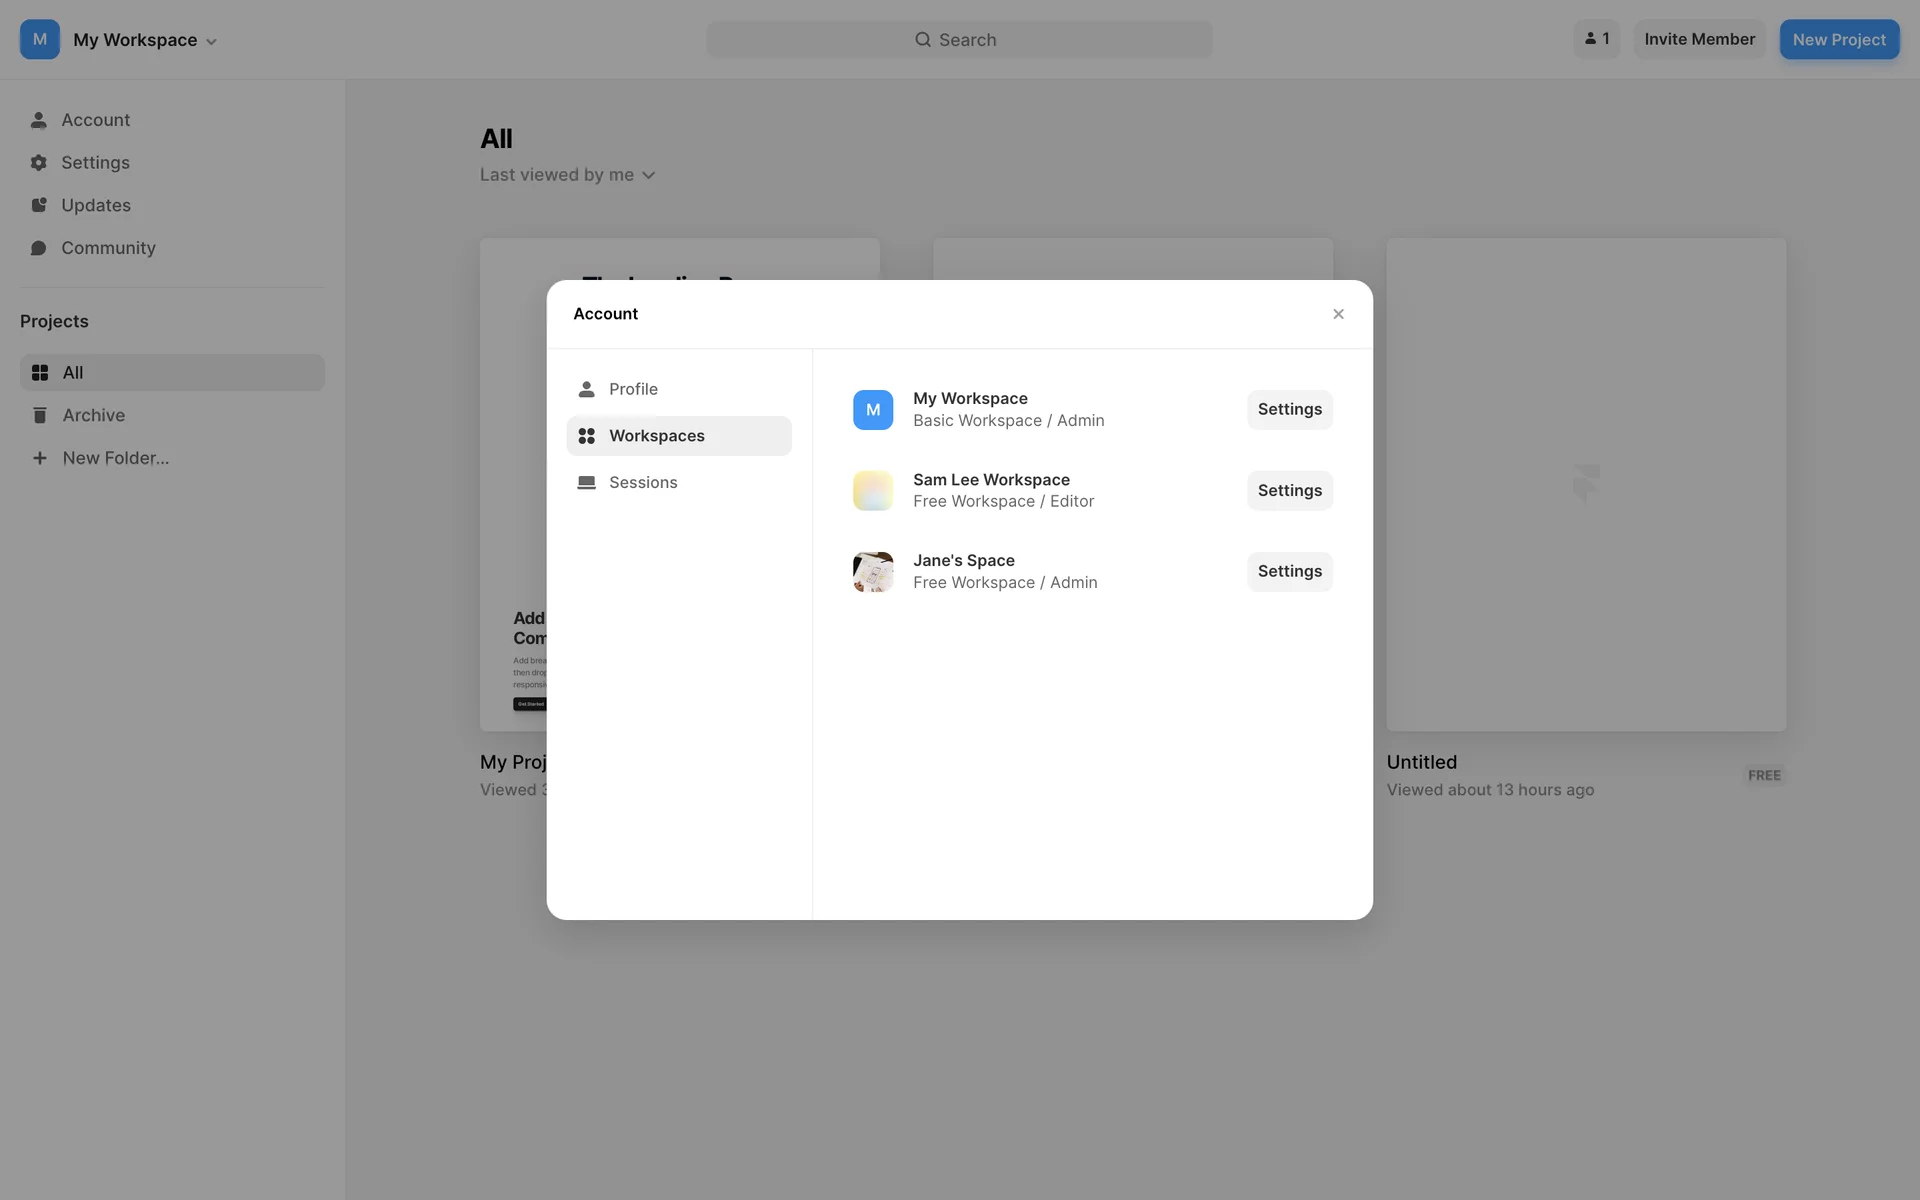The height and width of the screenshot is (1200, 1920).
Task: Open the Untitled project thumbnail
Action: (x=1586, y=484)
